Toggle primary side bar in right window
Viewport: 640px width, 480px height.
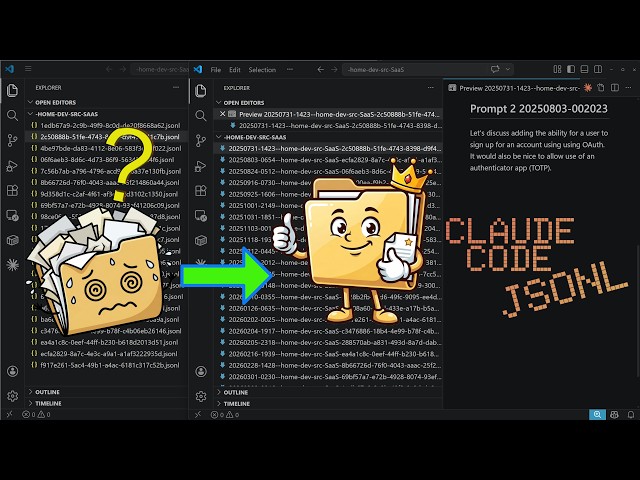tap(571, 69)
